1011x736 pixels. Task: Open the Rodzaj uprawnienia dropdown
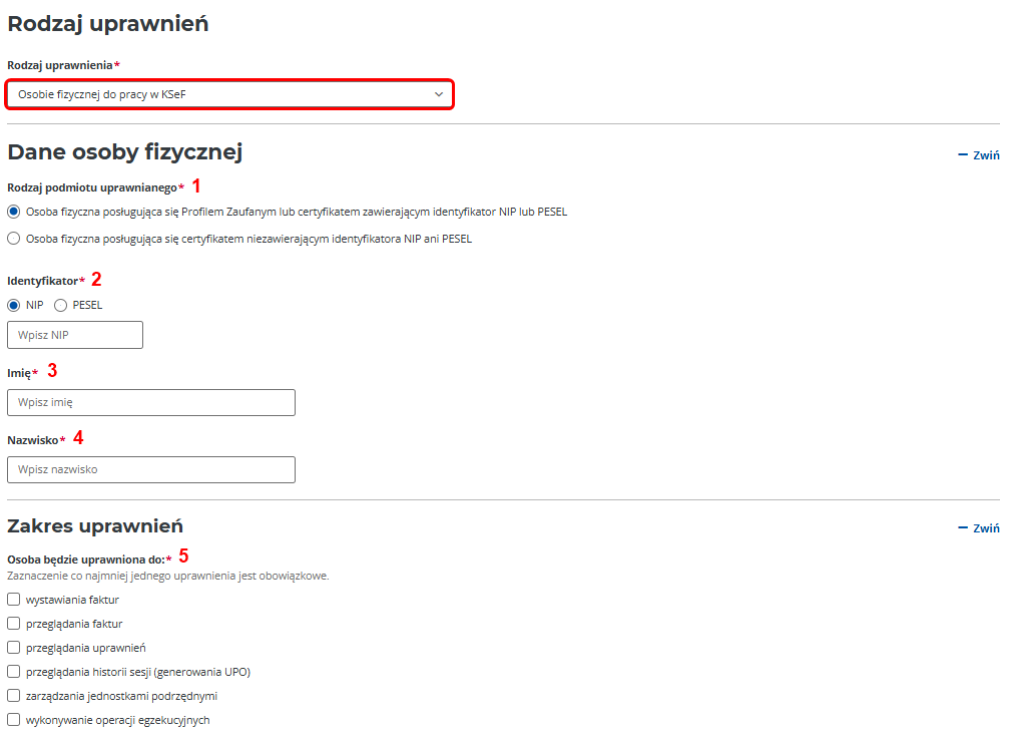(x=230, y=94)
